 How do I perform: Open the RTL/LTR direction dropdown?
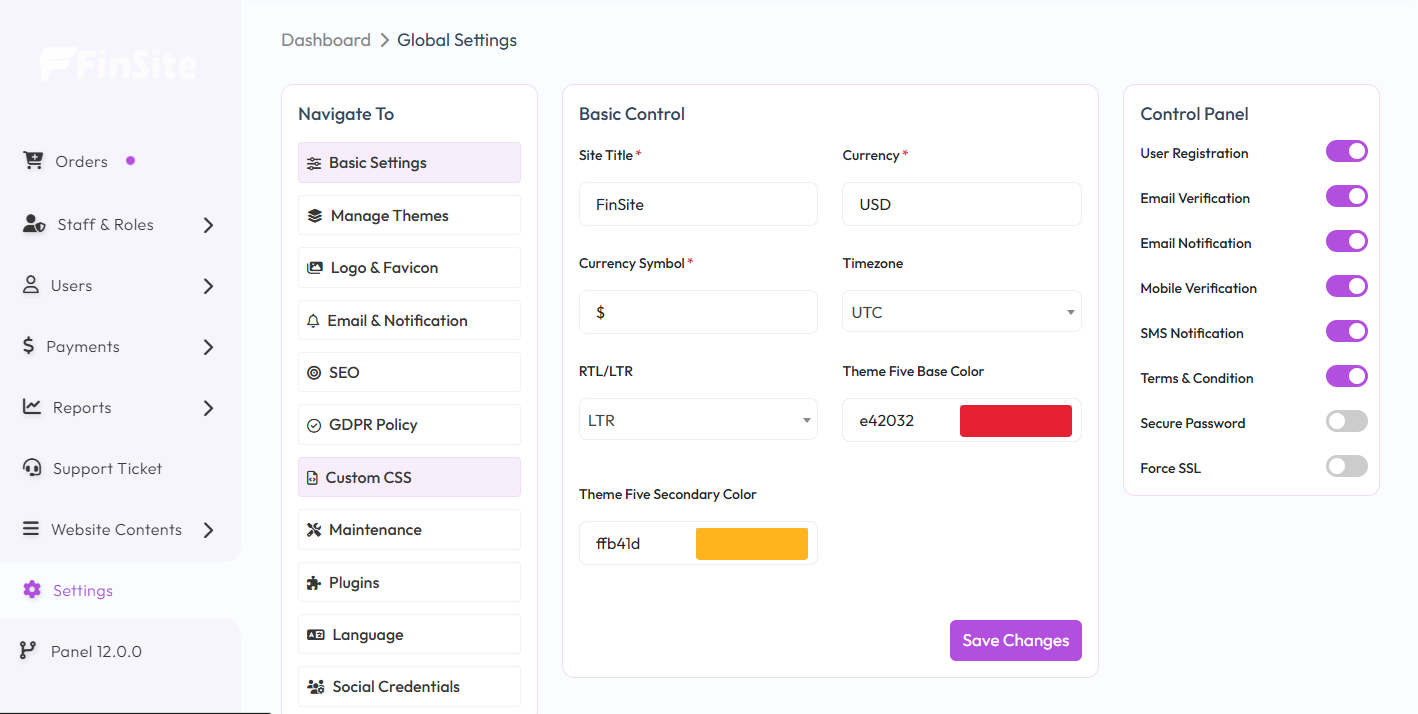coord(698,420)
